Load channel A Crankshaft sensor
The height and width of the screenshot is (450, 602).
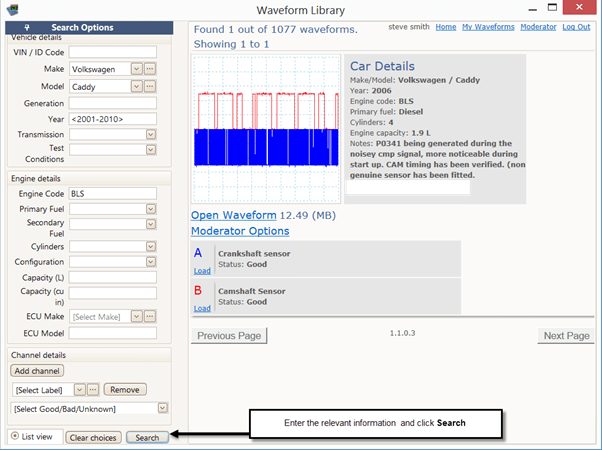coord(202,271)
